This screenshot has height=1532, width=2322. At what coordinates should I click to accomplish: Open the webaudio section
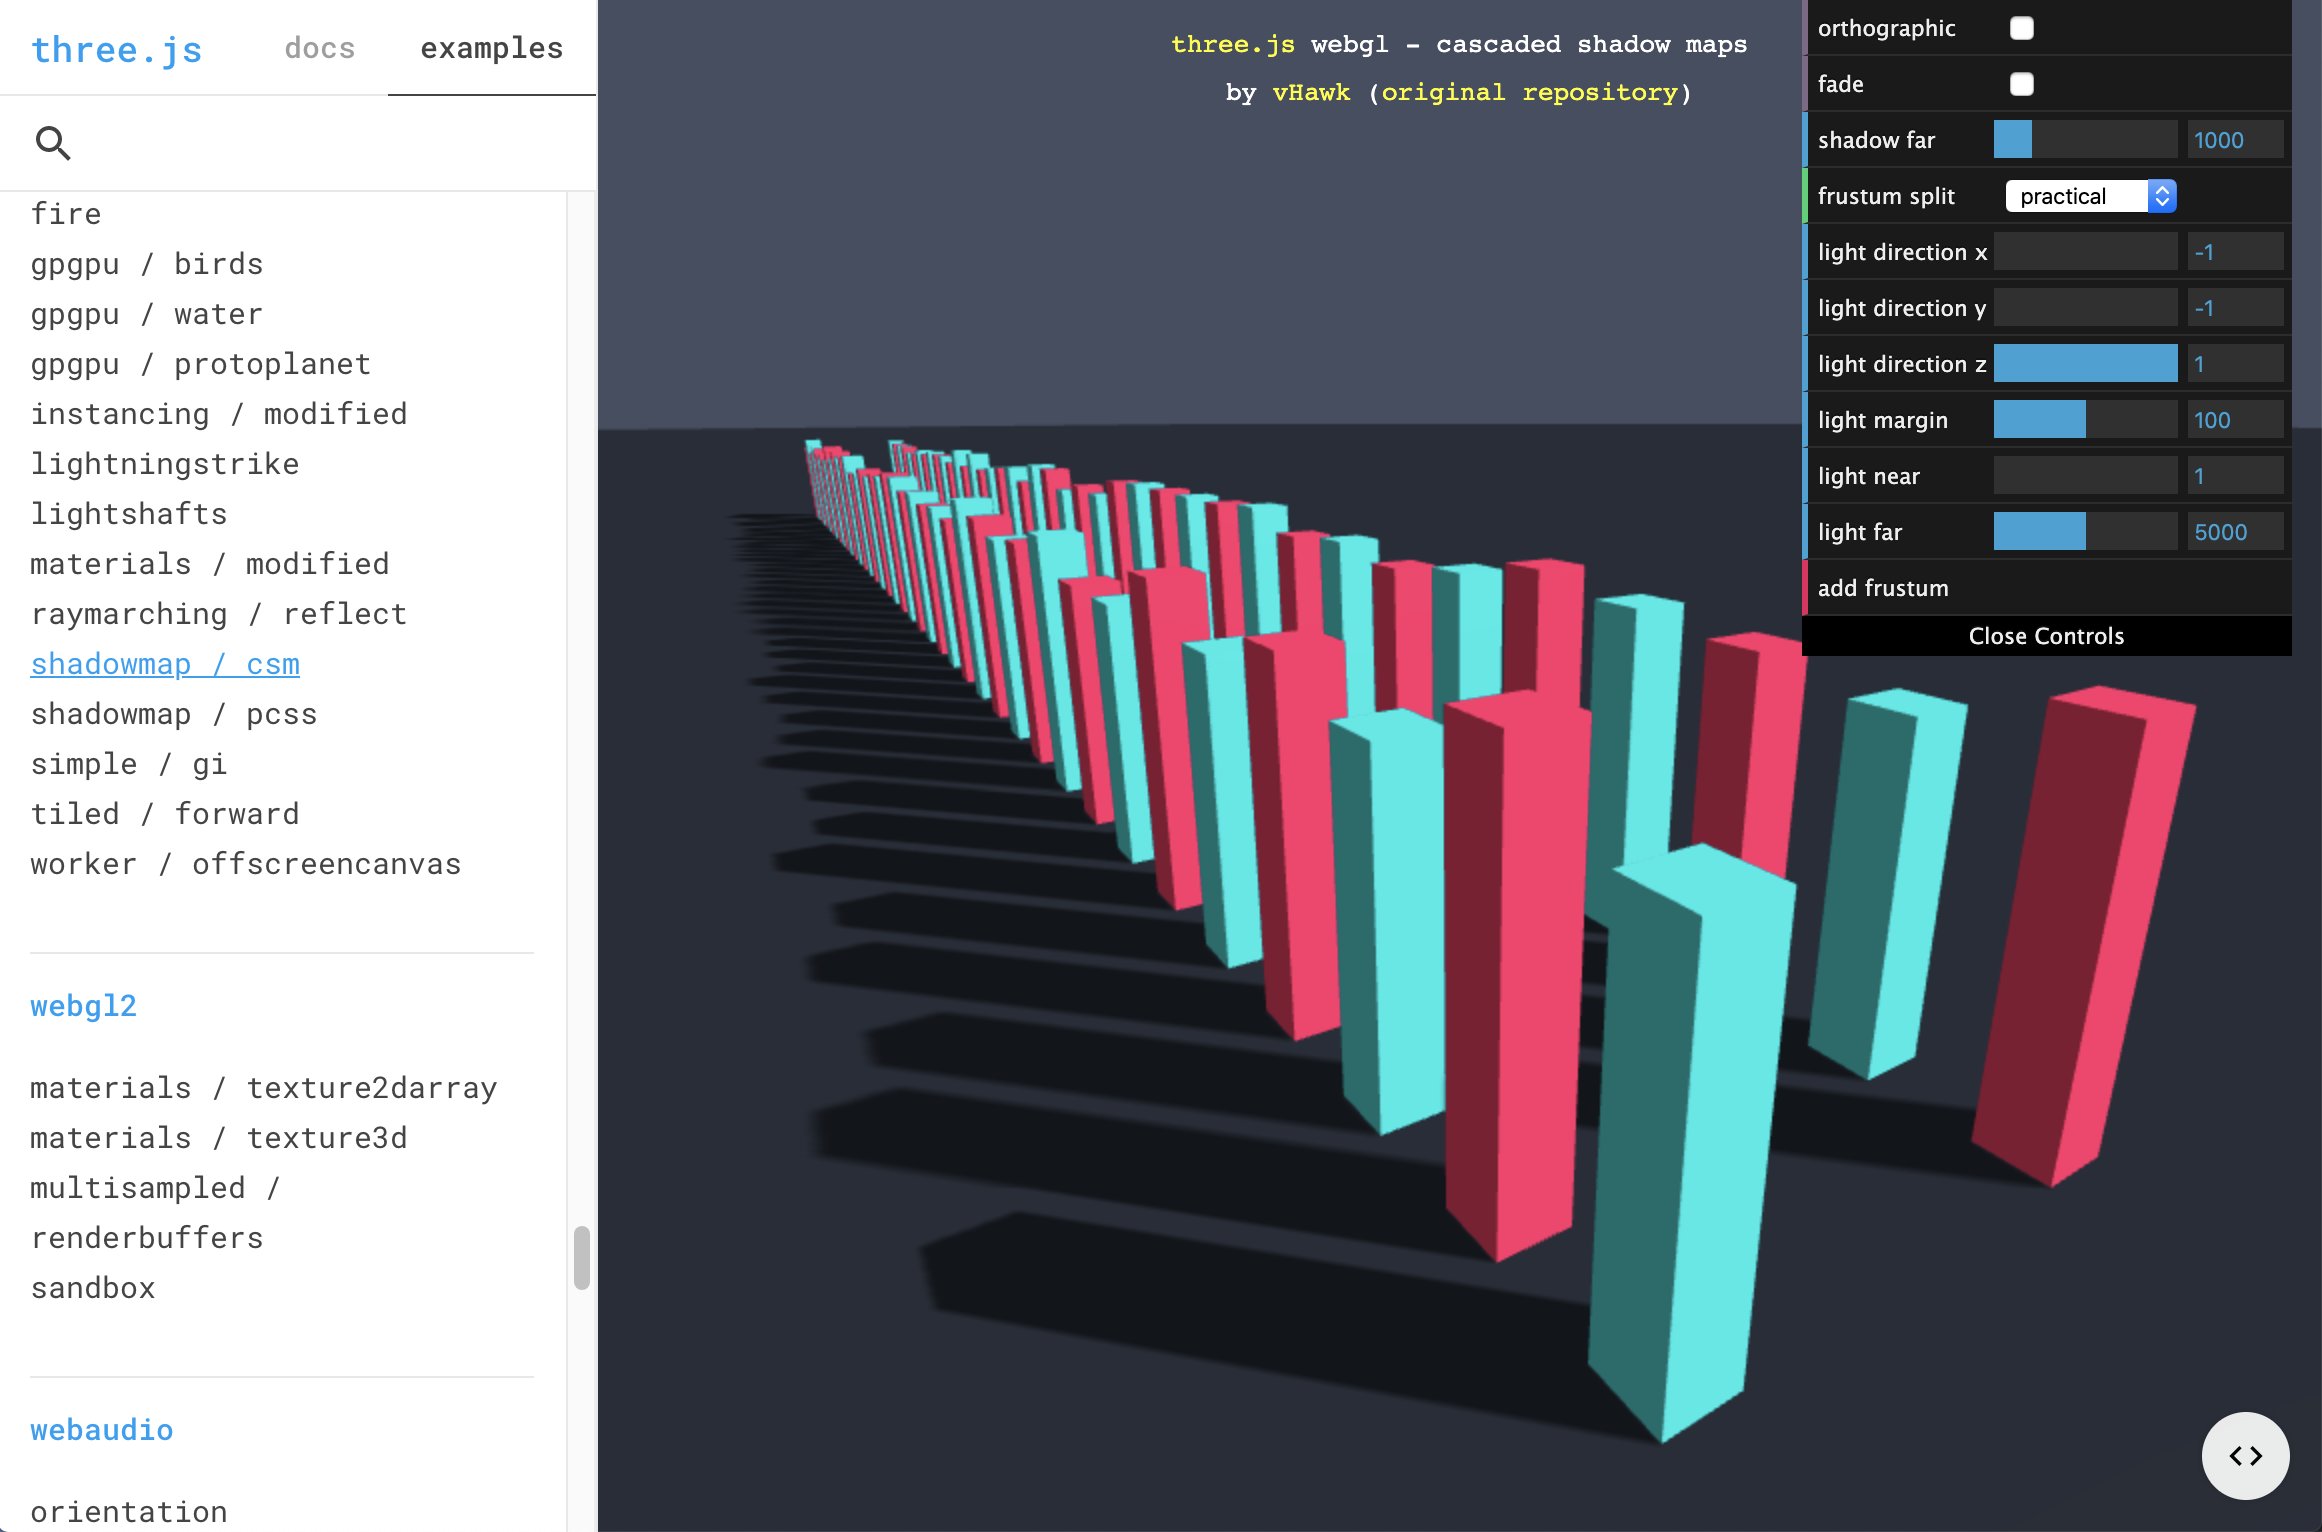pyautogui.click(x=101, y=1429)
